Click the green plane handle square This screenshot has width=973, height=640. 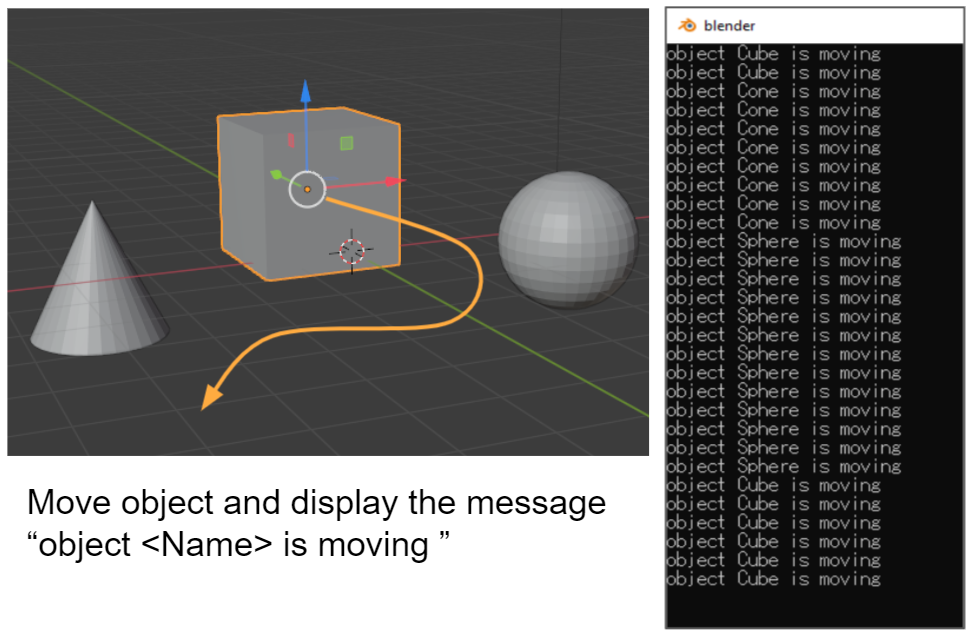click(346, 143)
